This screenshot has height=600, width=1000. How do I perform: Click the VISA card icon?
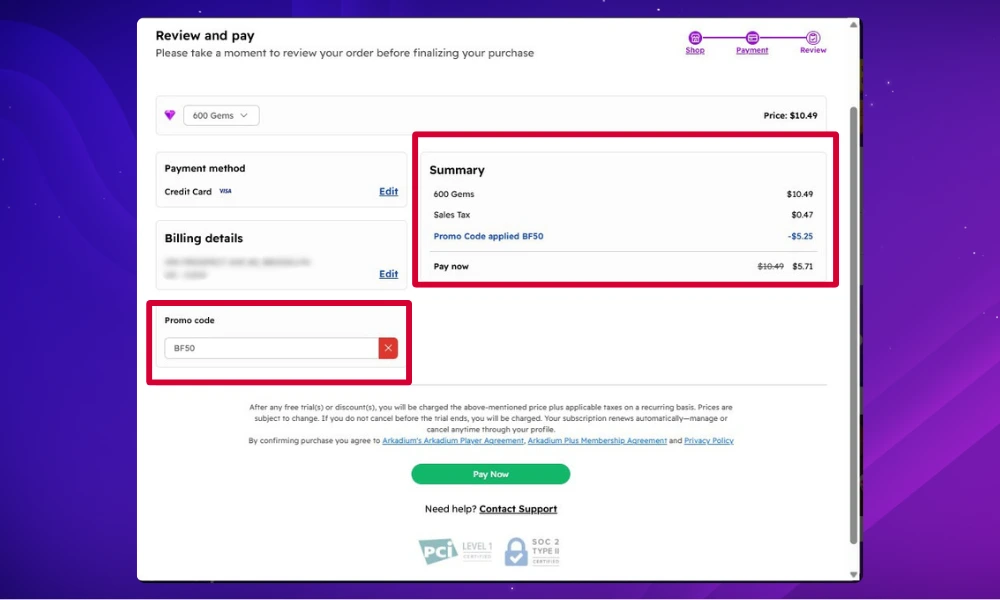click(225, 191)
